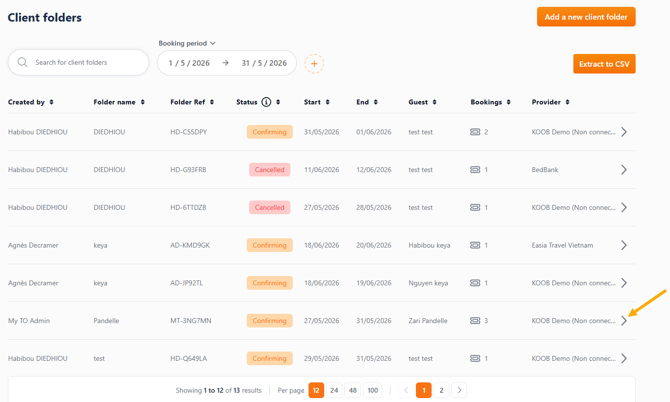The width and height of the screenshot is (670, 402).
Task: Go to page 2 of results
Action: tap(441, 390)
